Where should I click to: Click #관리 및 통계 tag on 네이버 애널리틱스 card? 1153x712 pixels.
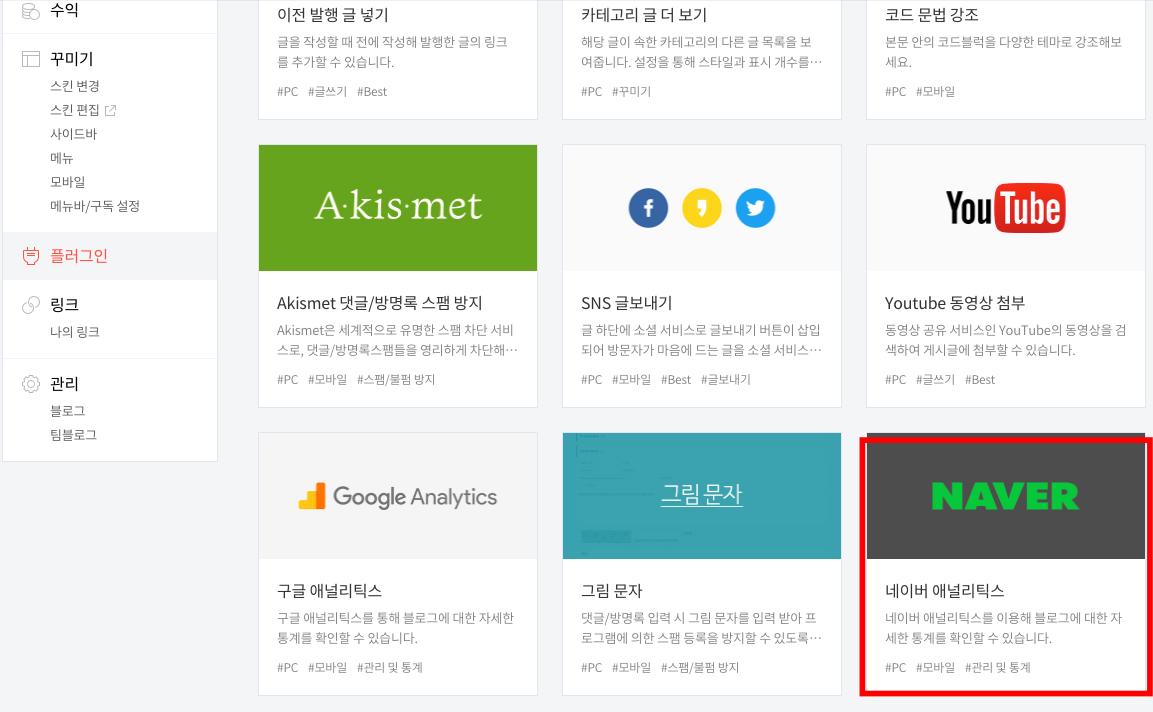click(x=998, y=668)
